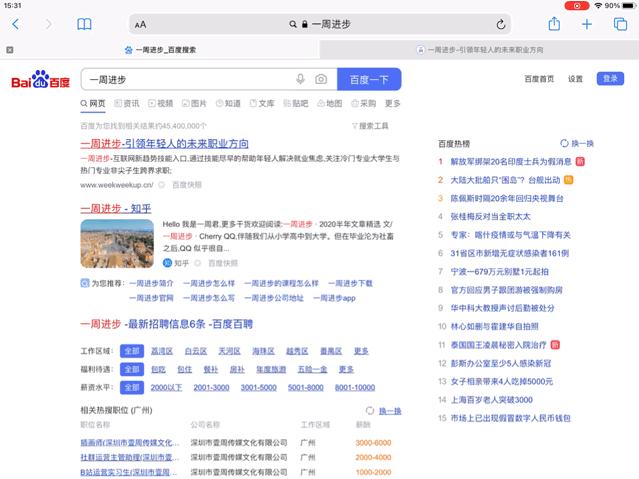Close the active Baidu search tab
The image size is (639, 479).
coord(10,50)
